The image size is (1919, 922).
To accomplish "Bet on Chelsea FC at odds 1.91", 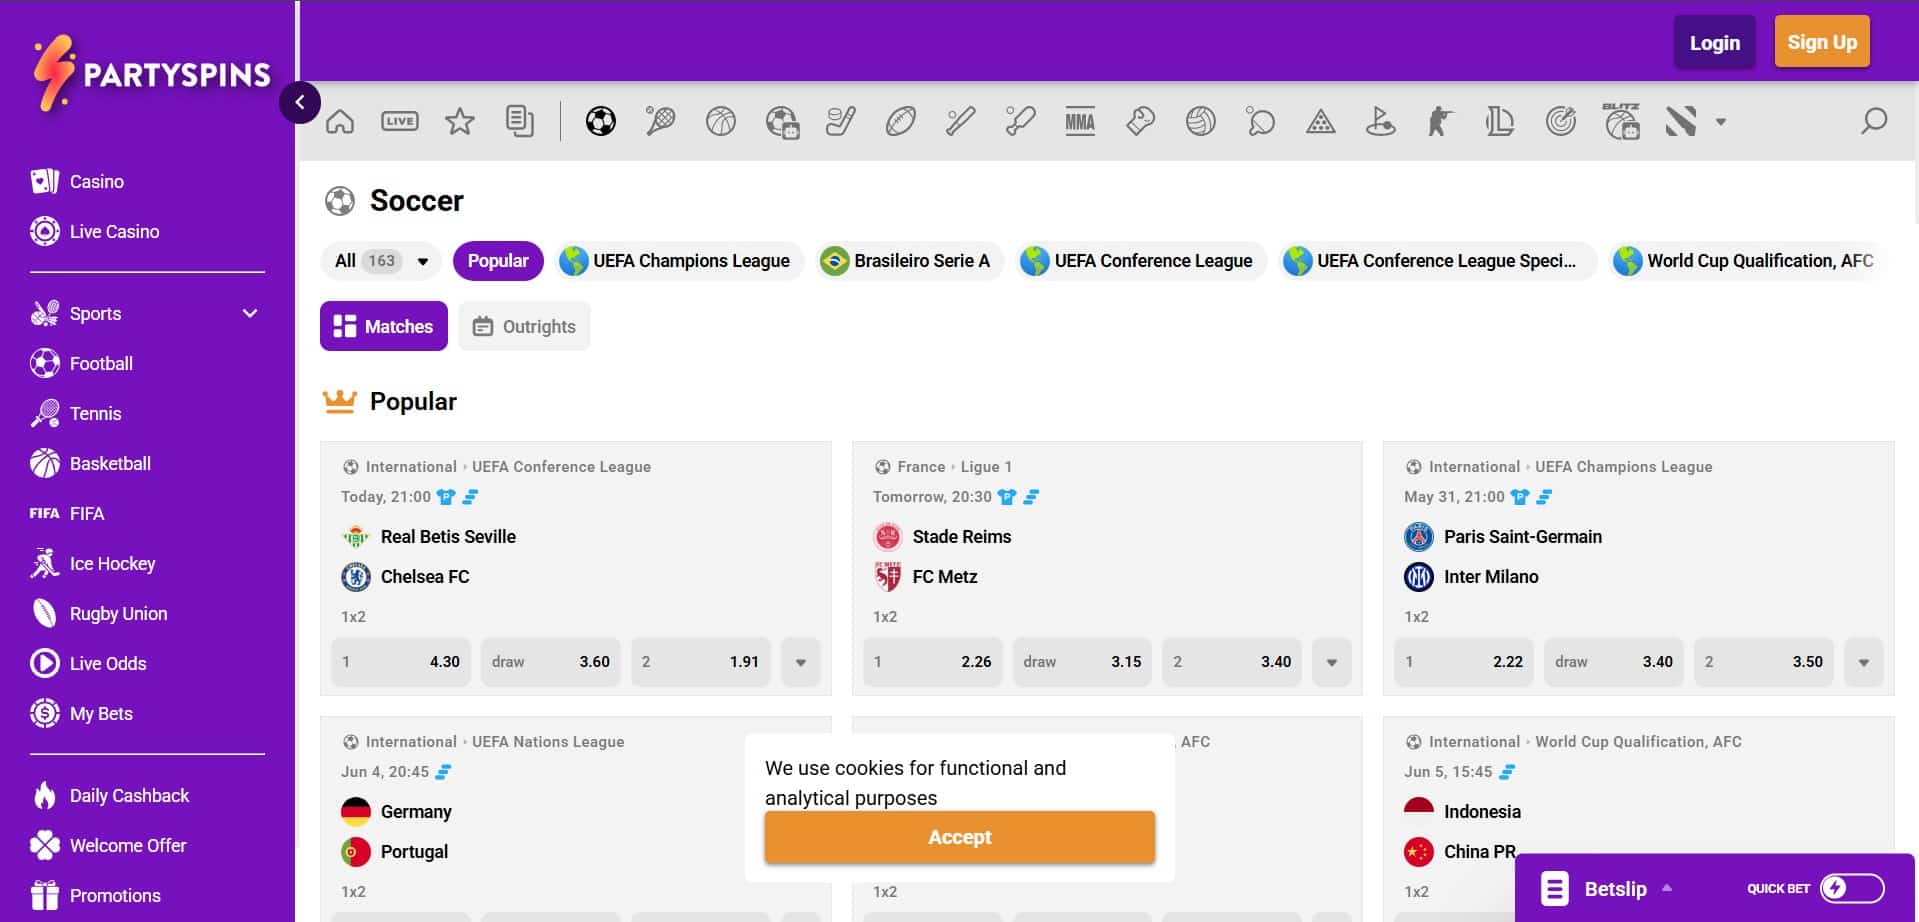I will pyautogui.click(x=701, y=662).
